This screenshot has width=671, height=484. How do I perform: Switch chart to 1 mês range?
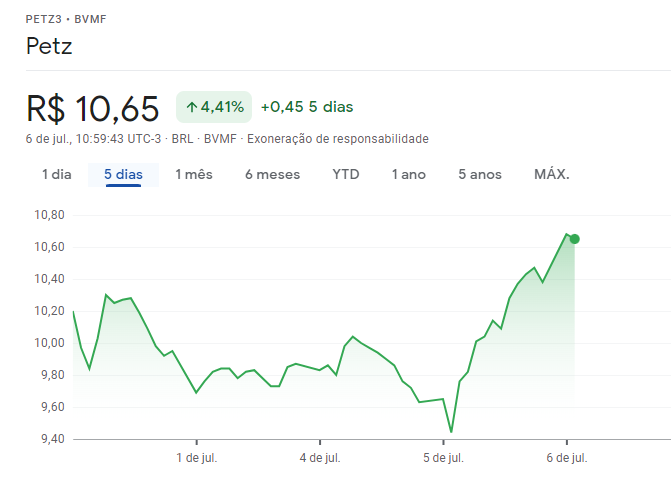tap(194, 174)
